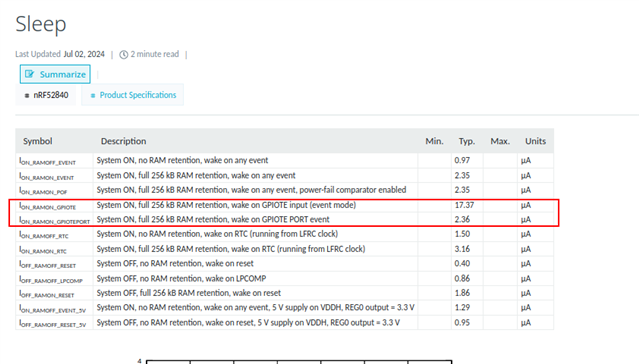The image size is (639, 364).
Task: Click the 17.37 typical value
Action: point(464,205)
